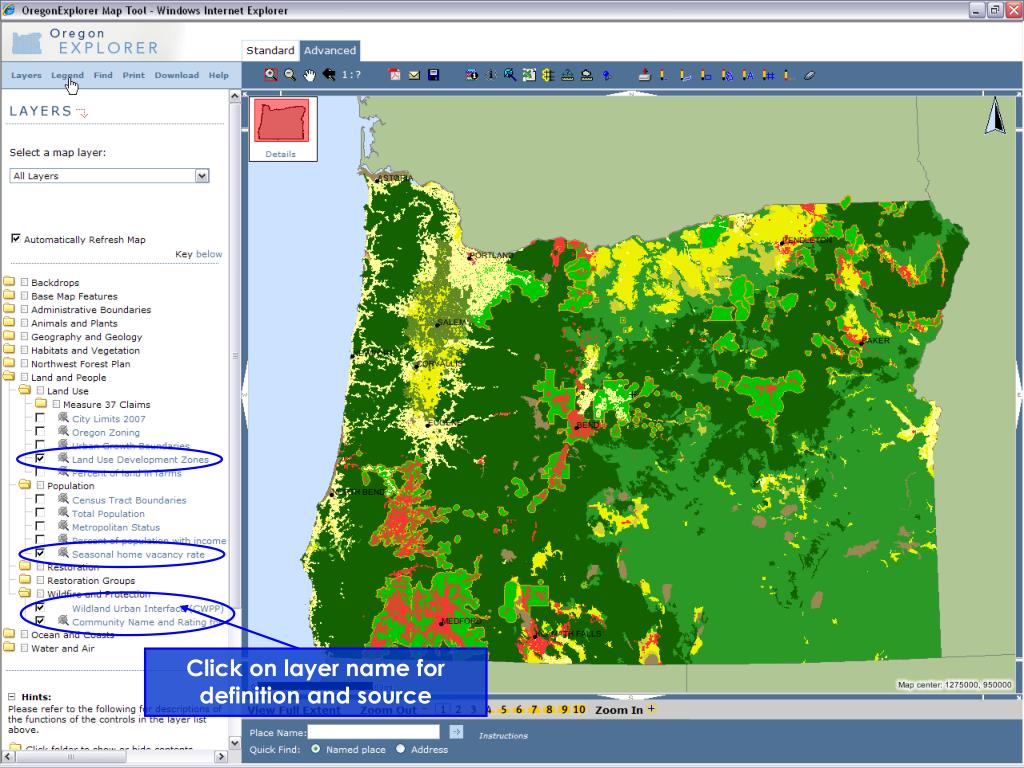Select the Address quick find radio button

click(400, 749)
